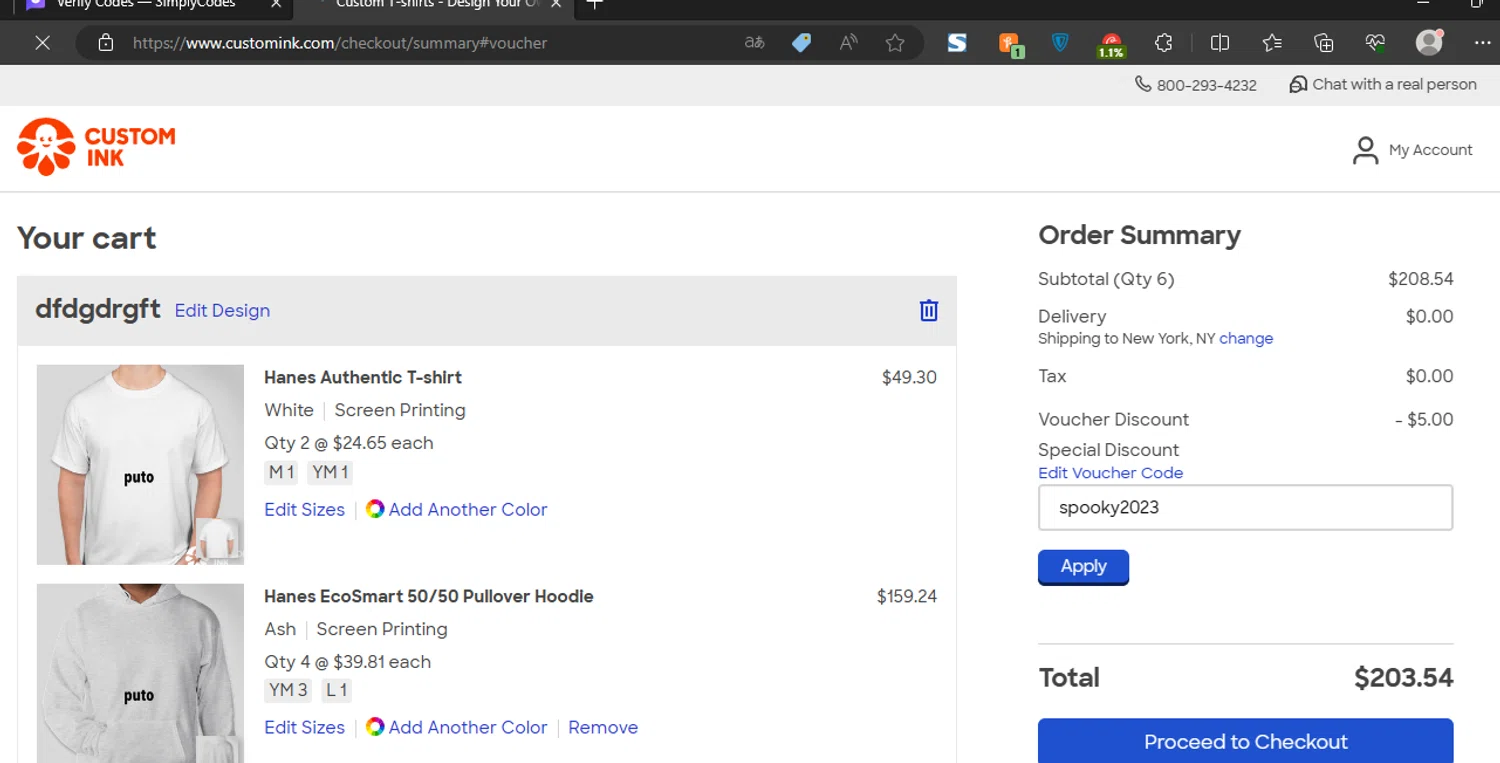Image resolution: width=1500 pixels, height=763 pixels.
Task: Open the ash hoodie product thumbnail
Action: (x=140, y=673)
